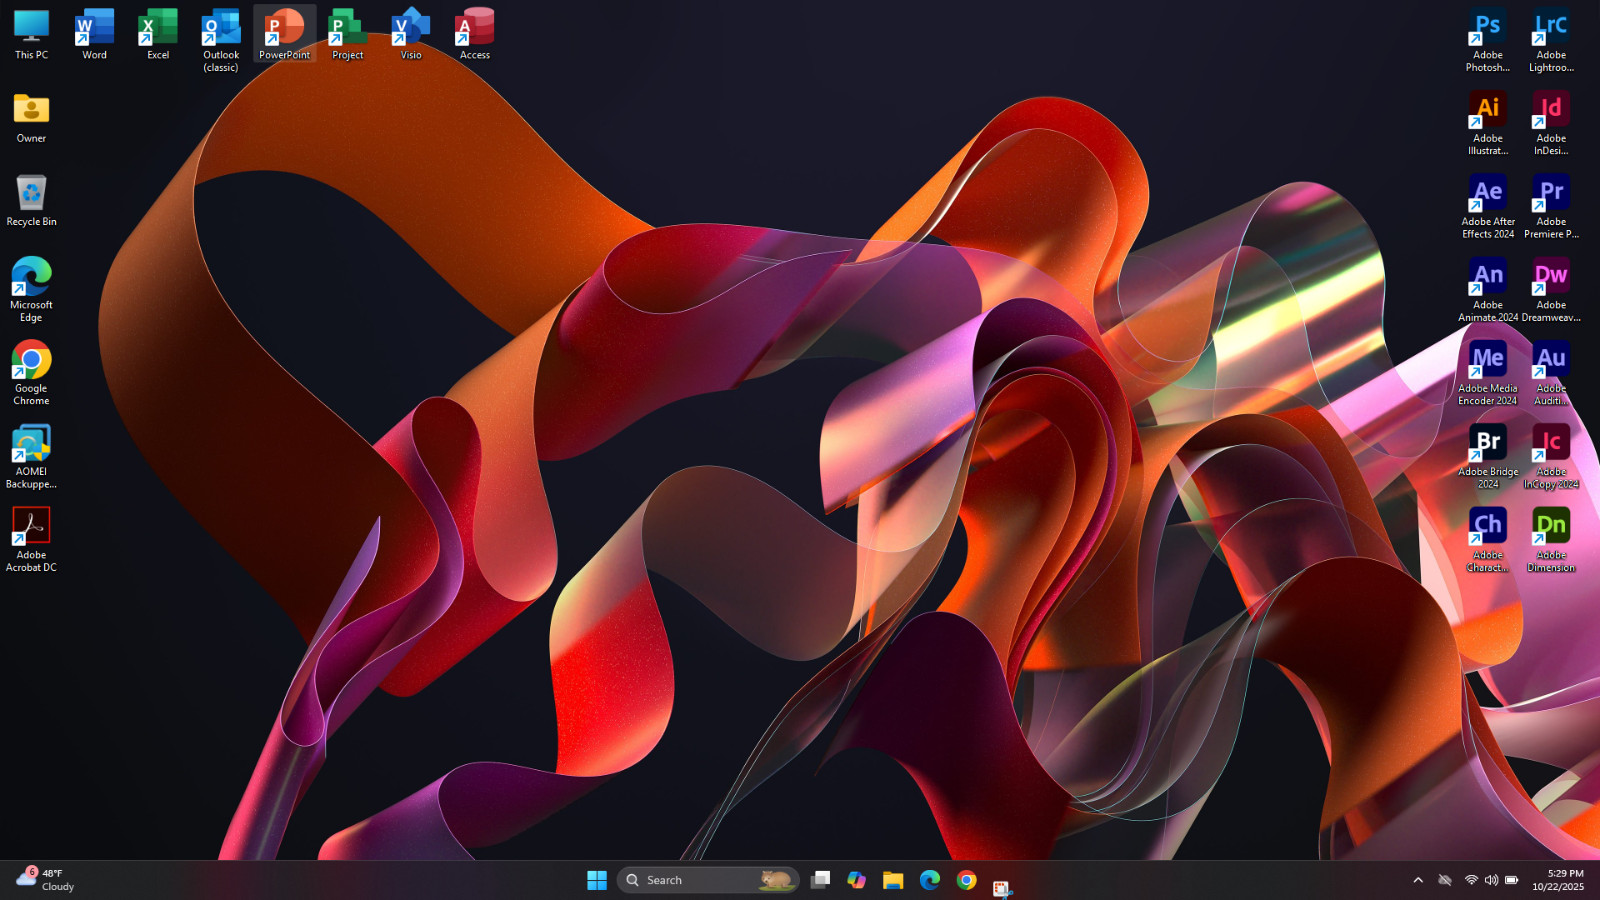This screenshot has width=1600, height=900.
Task: Open the Windows Start menu
Action: click(x=597, y=880)
